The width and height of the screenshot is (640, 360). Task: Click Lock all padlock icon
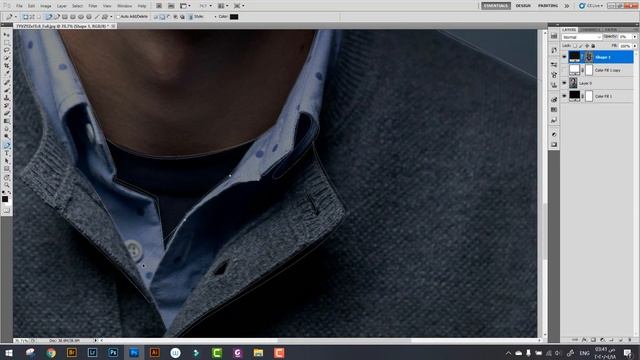click(x=593, y=46)
